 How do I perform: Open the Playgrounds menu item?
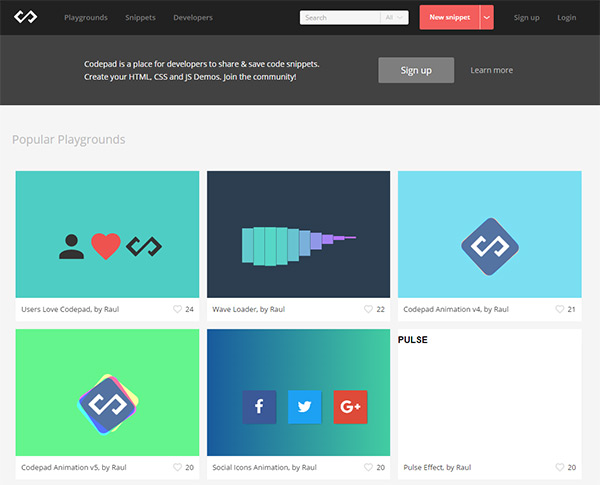pos(86,18)
